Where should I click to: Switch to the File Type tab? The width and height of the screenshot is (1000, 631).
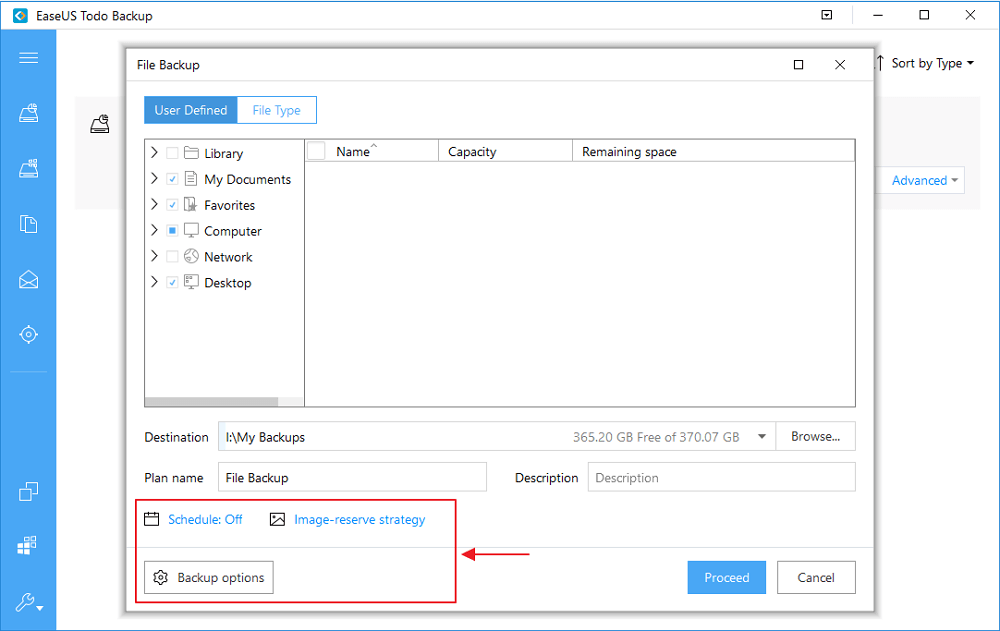[x=276, y=110]
